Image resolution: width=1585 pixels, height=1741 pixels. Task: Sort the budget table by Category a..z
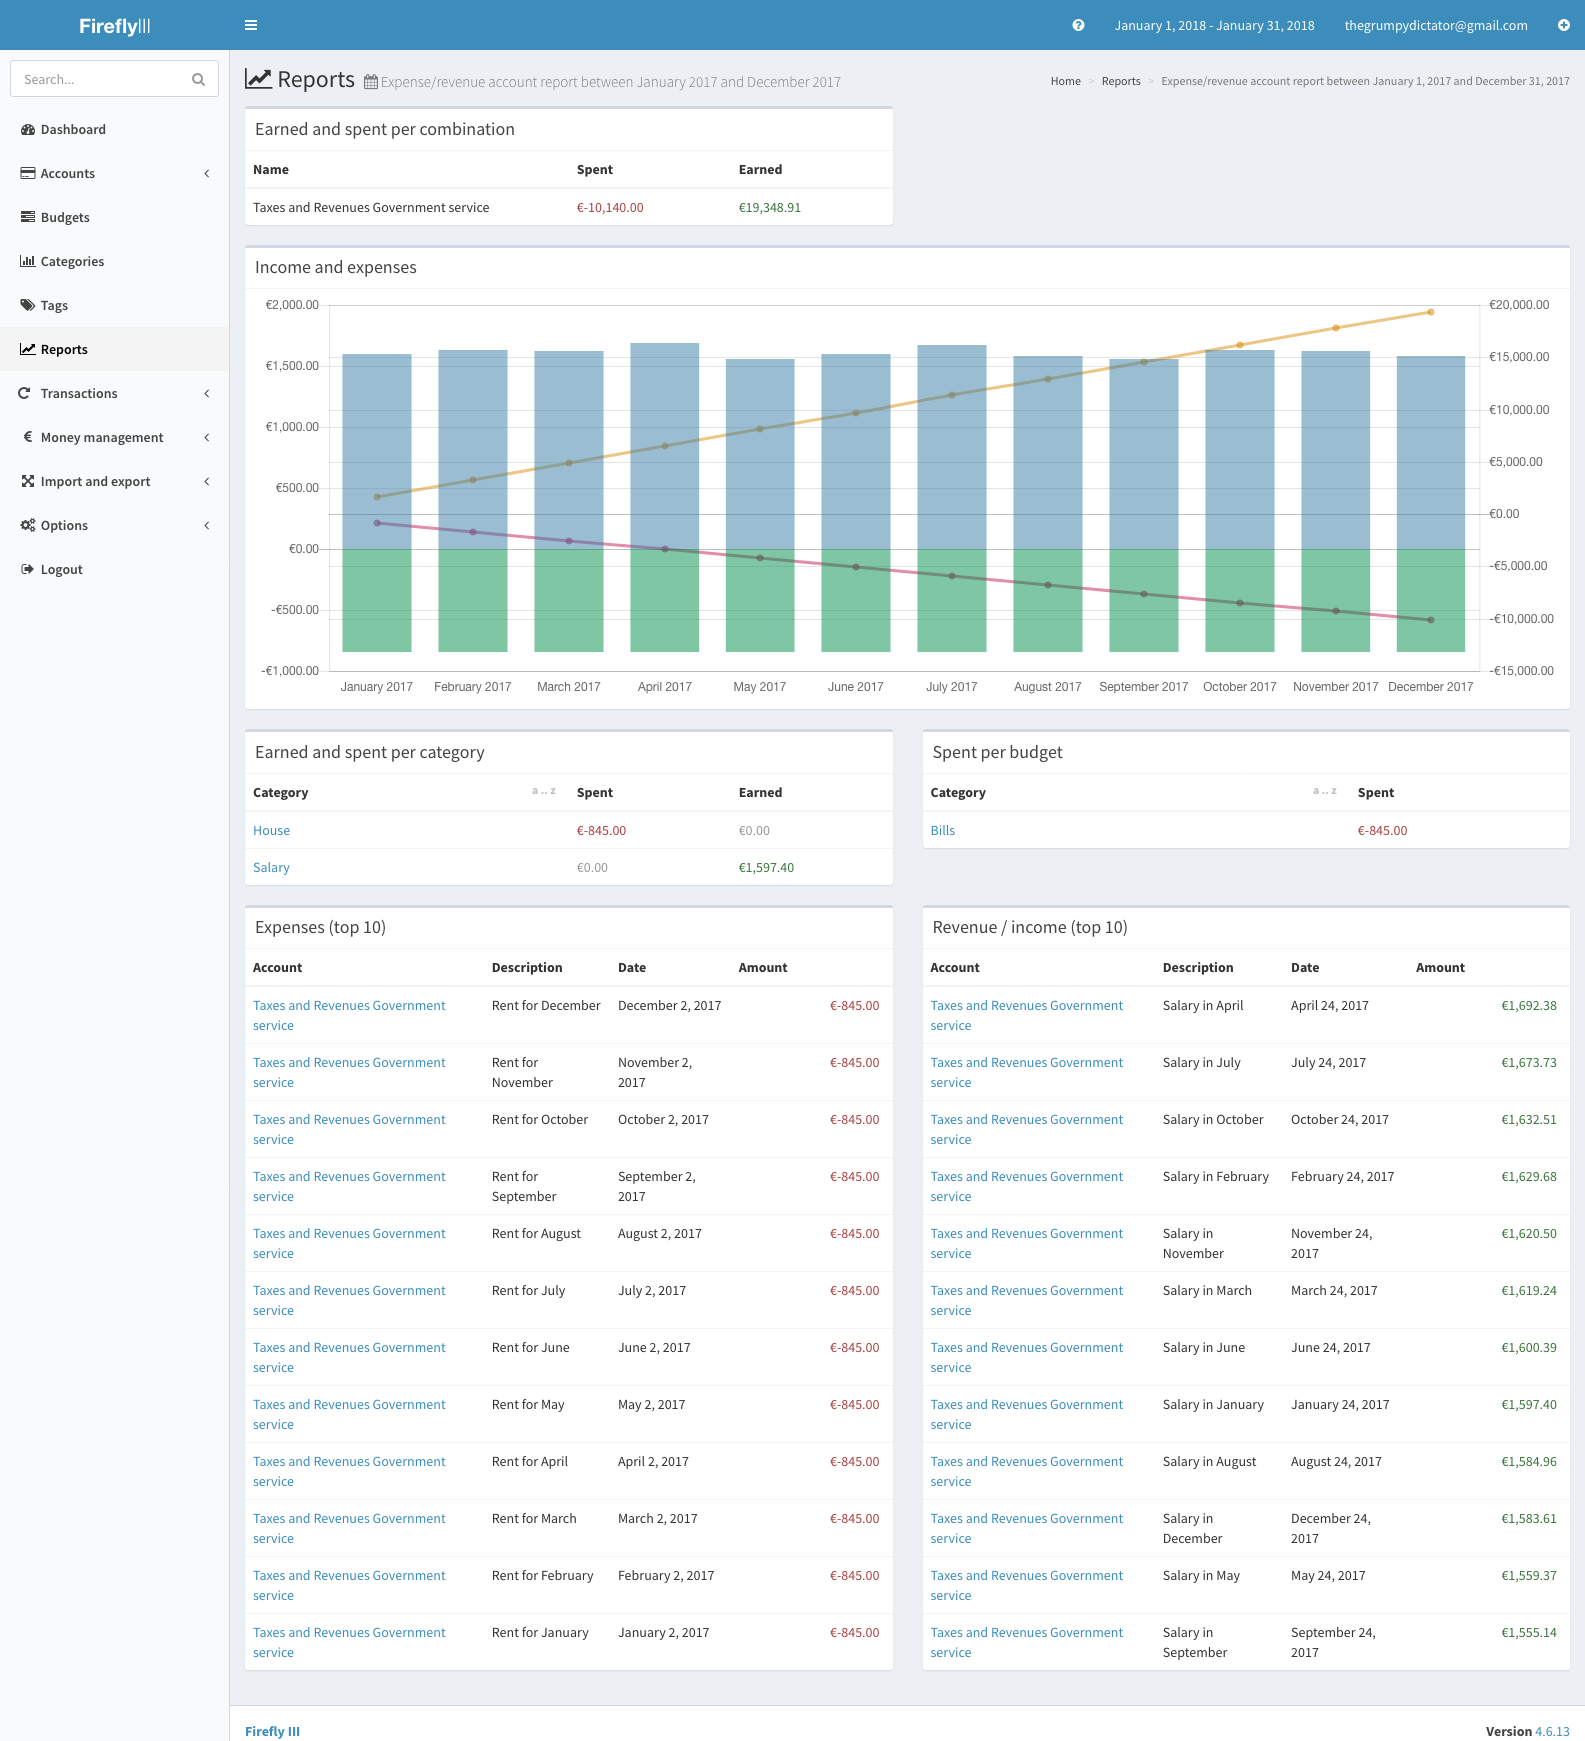pos(1324,791)
